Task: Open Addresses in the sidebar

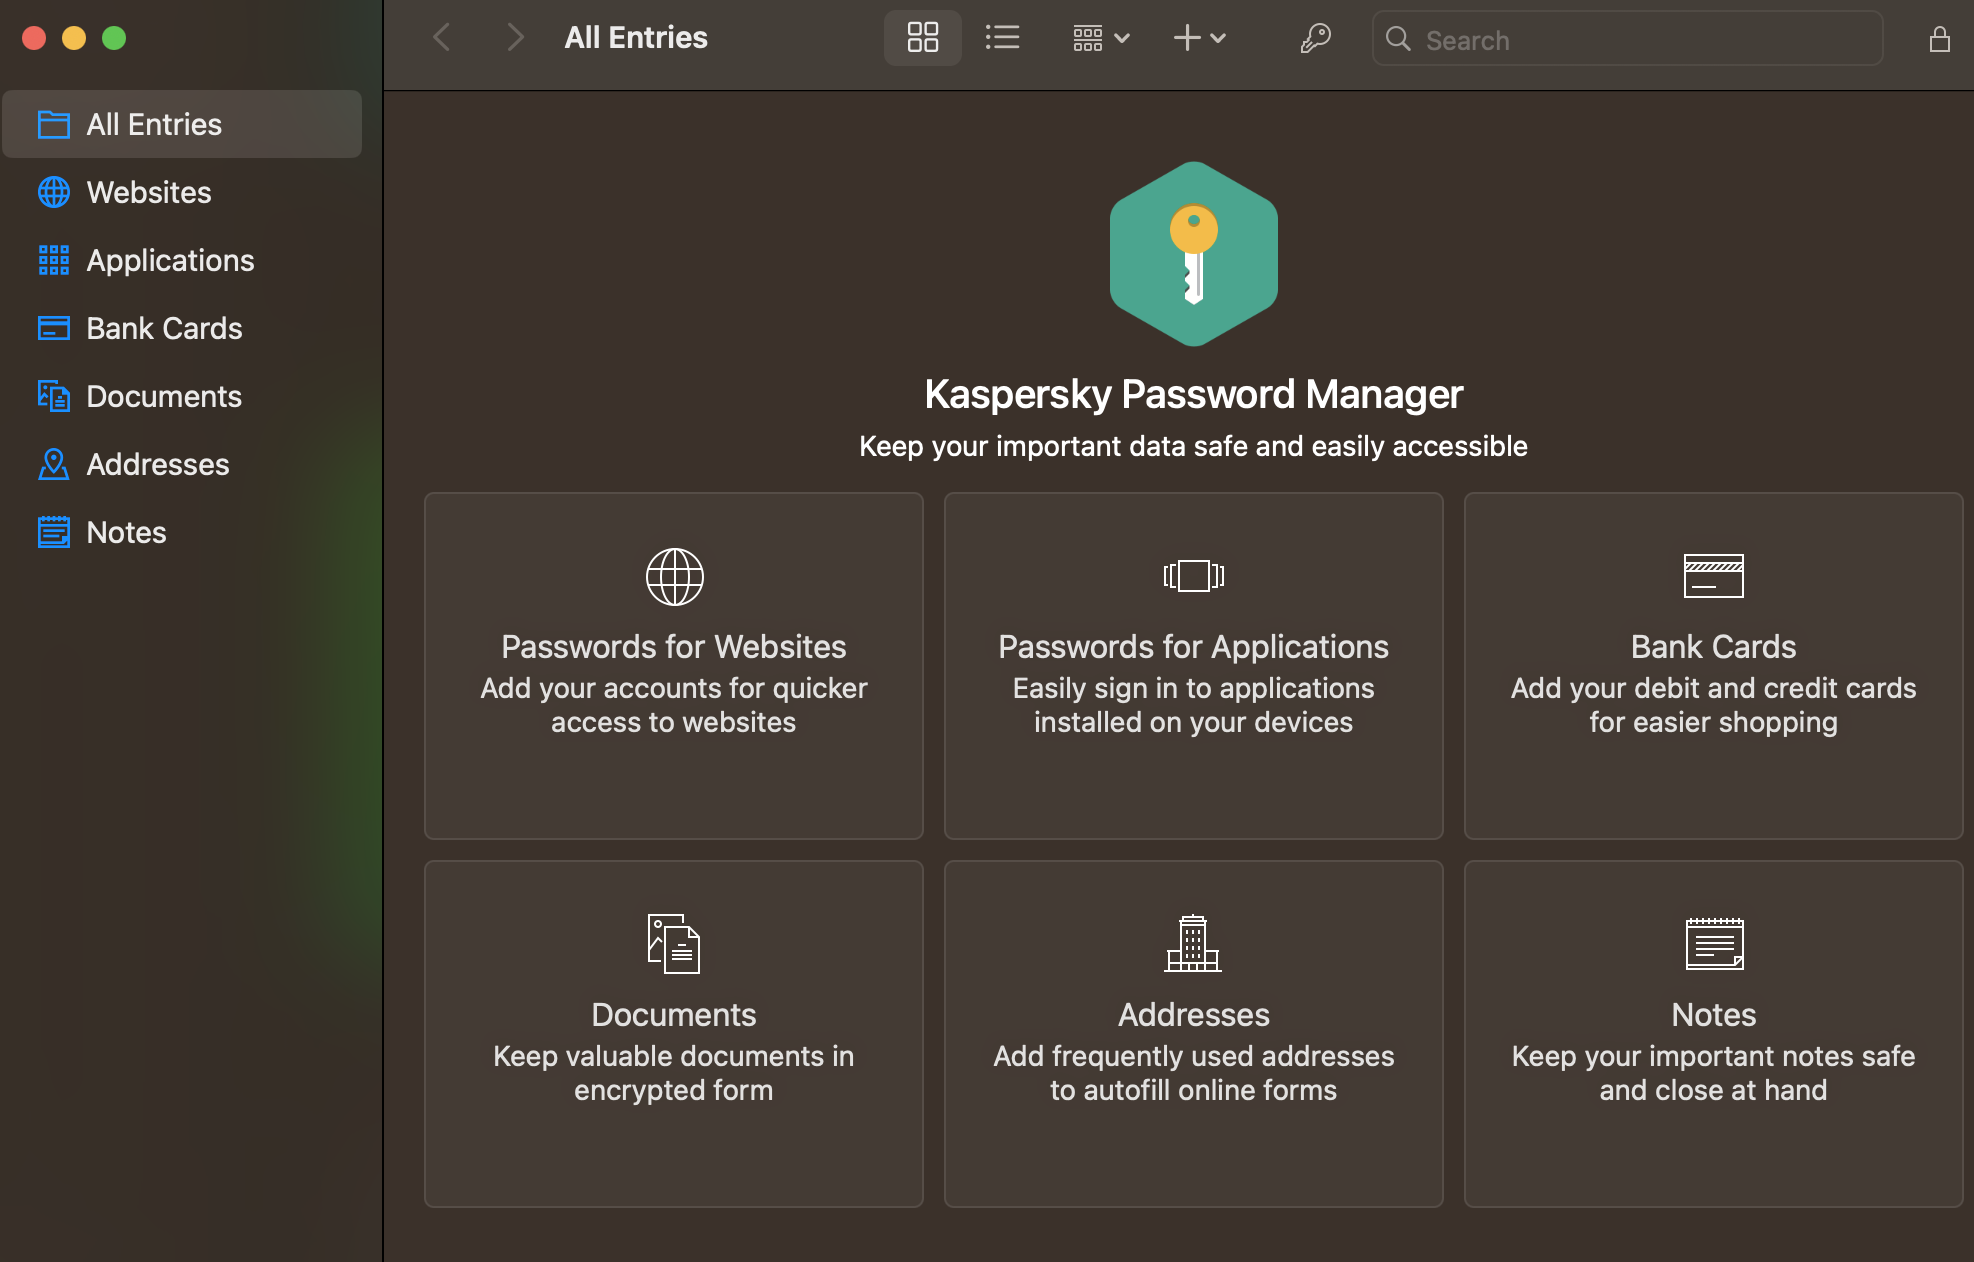Action: click(x=183, y=464)
